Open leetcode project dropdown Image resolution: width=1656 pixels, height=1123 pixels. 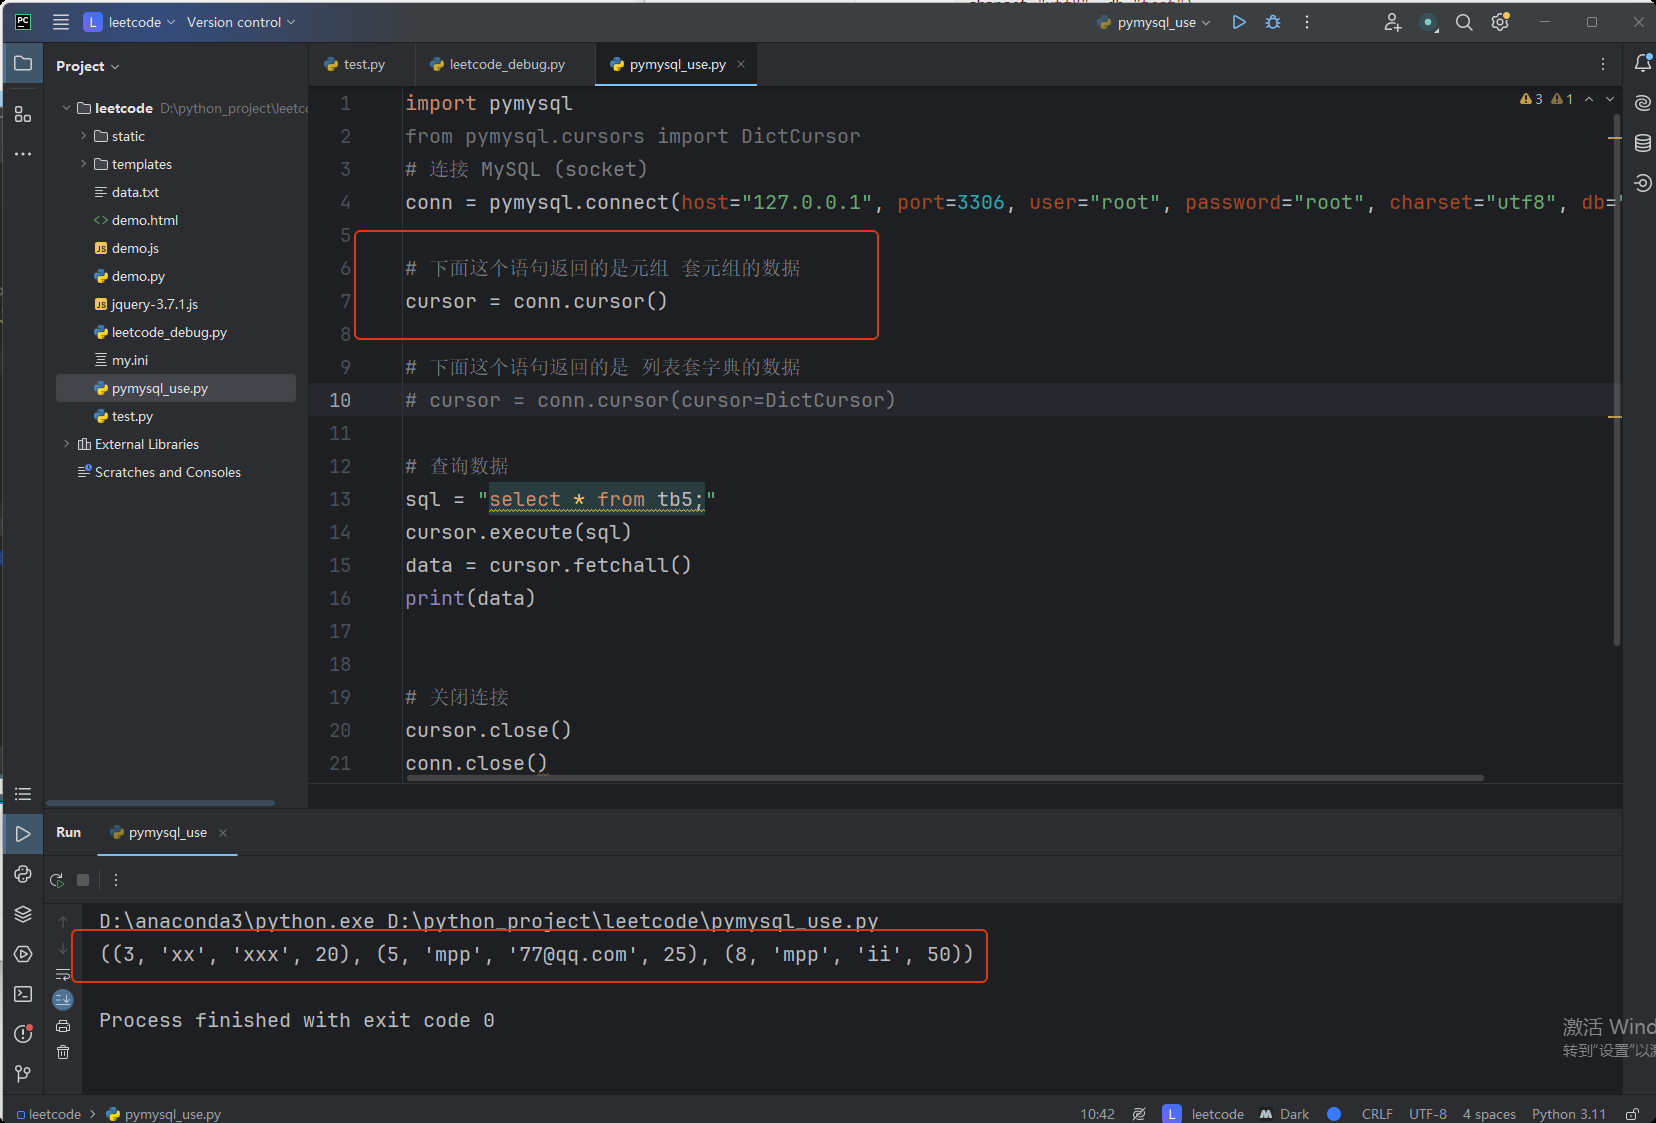point(130,22)
